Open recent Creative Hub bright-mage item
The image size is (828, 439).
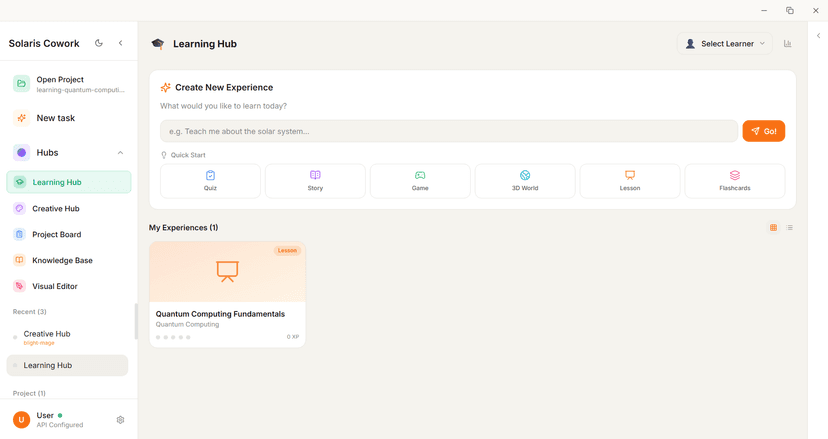(67, 337)
